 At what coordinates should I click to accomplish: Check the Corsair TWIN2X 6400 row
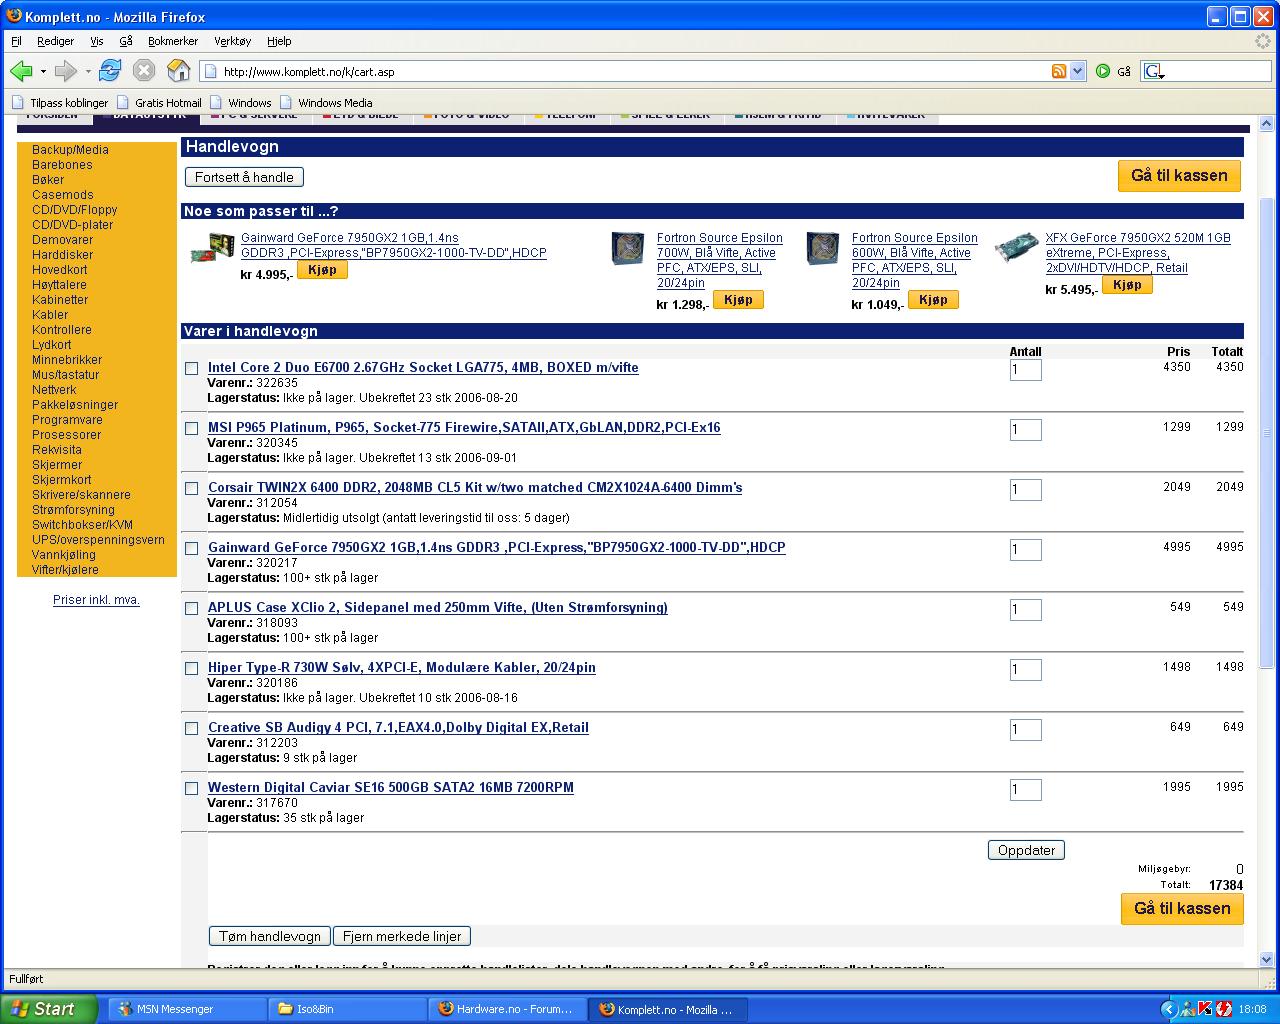tap(192, 488)
